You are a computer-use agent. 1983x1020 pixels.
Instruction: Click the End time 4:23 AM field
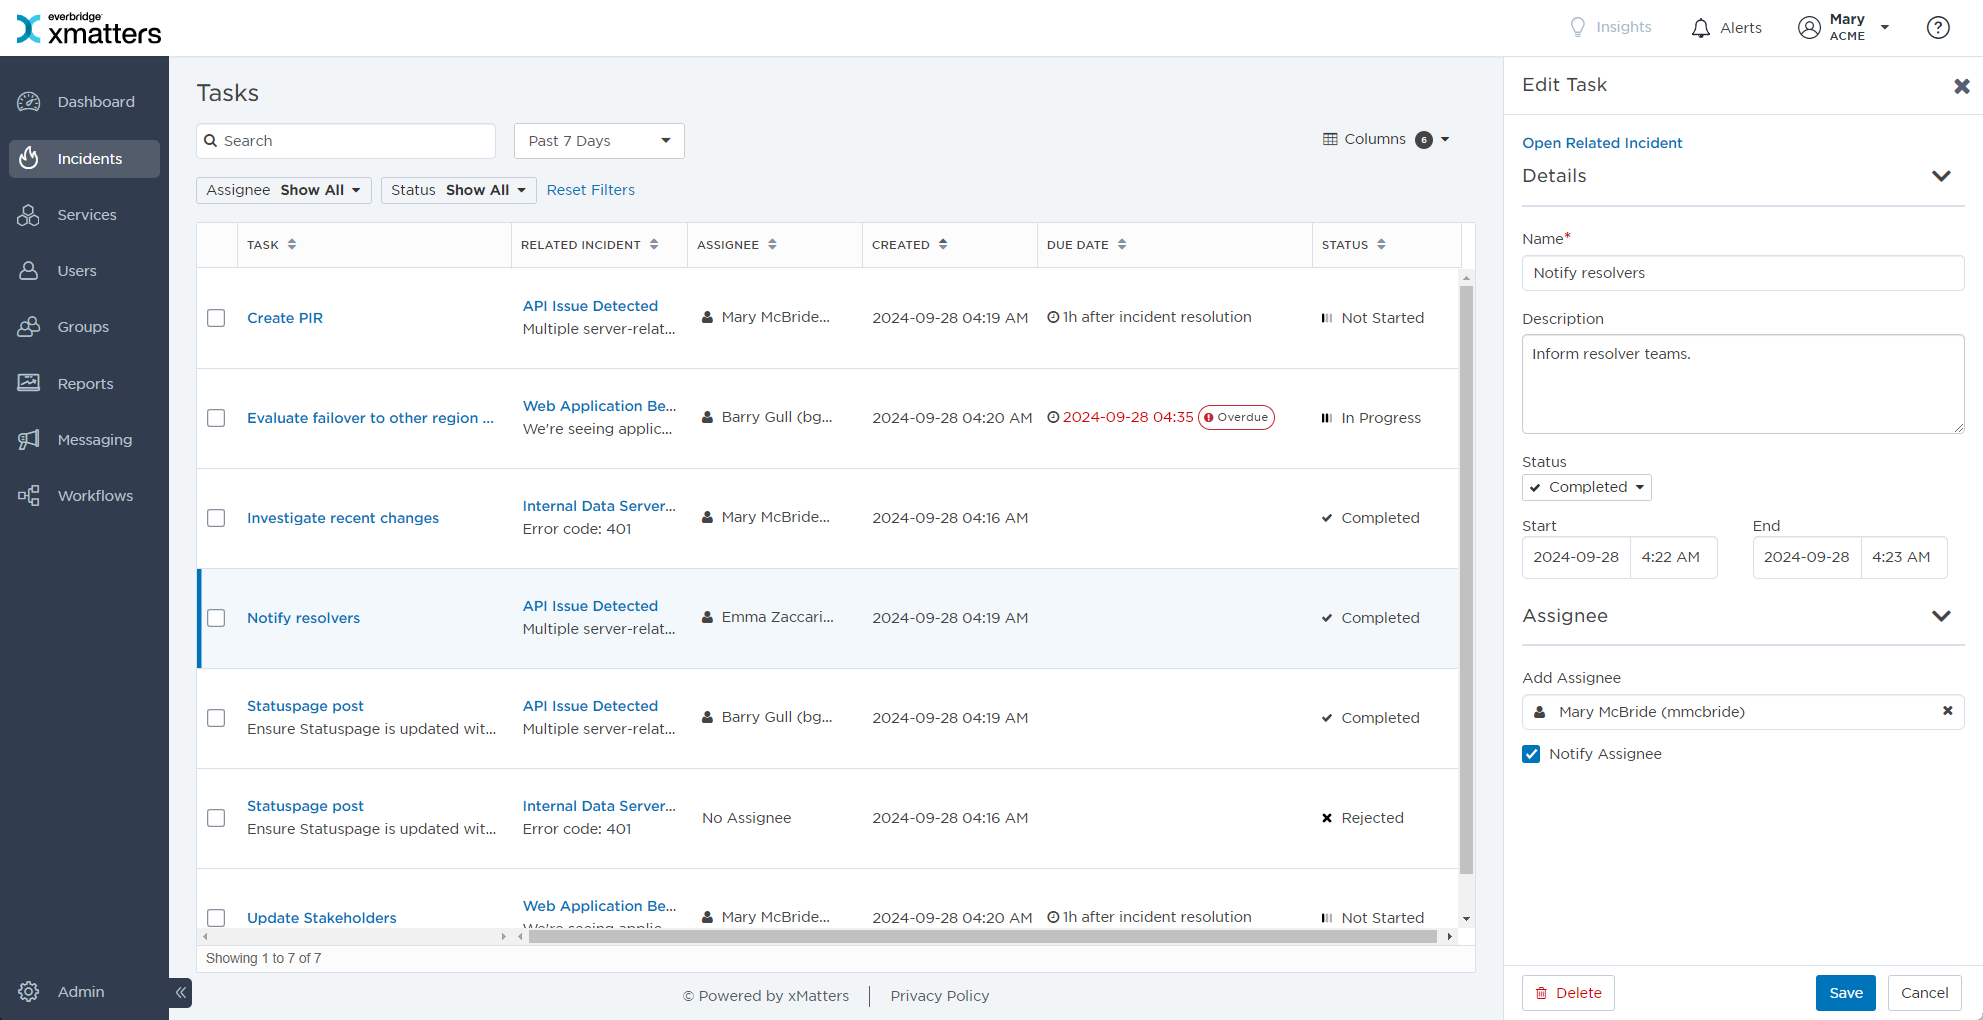pos(1902,557)
